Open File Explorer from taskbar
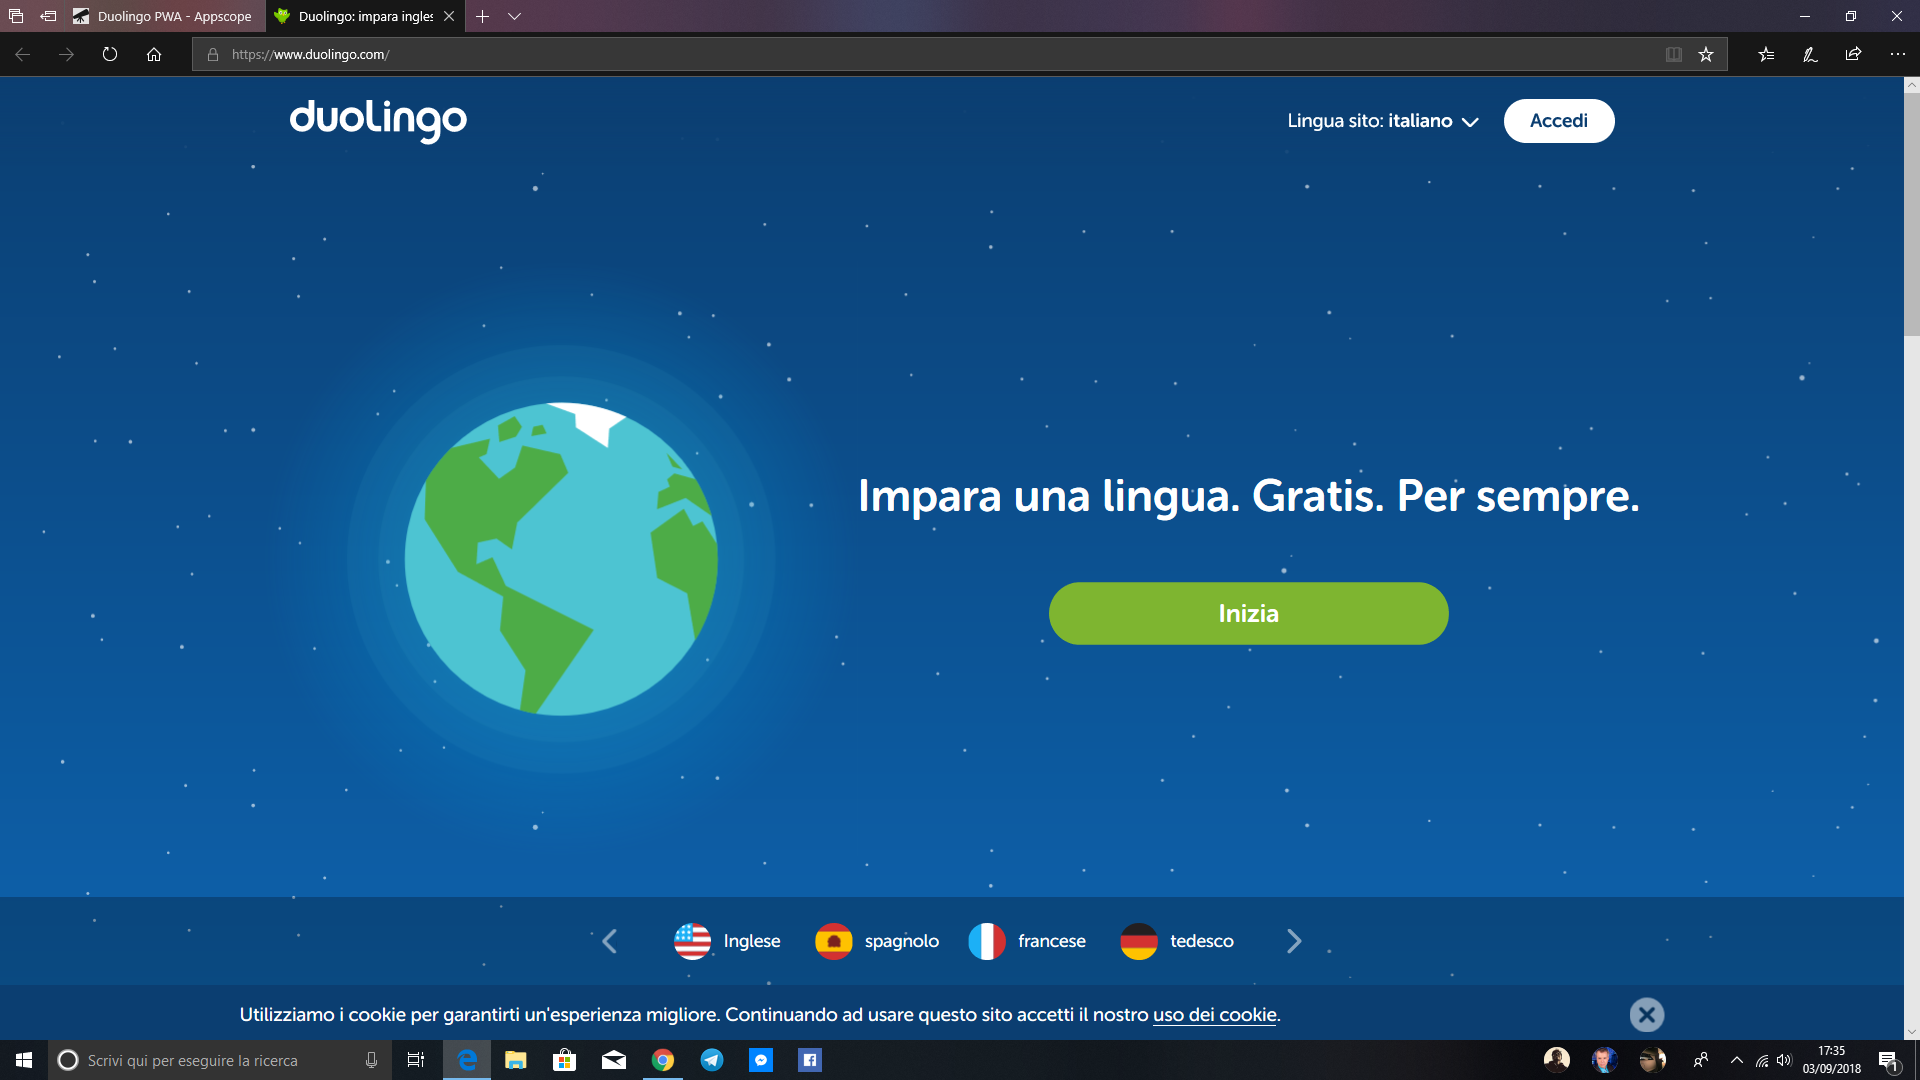Viewport: 1920px width, 1080px height. [516, 1060]
